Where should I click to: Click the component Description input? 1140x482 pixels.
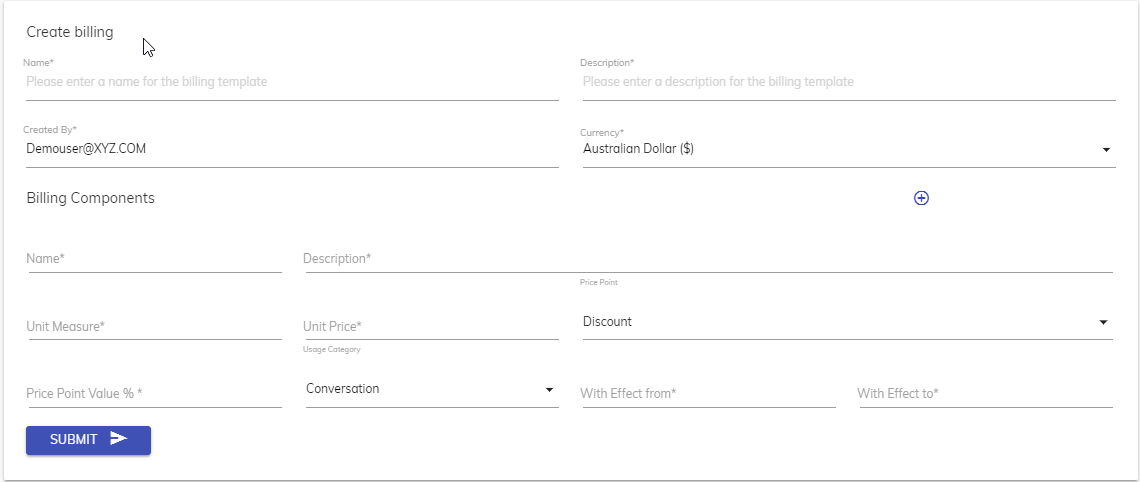tap(707, 259)
